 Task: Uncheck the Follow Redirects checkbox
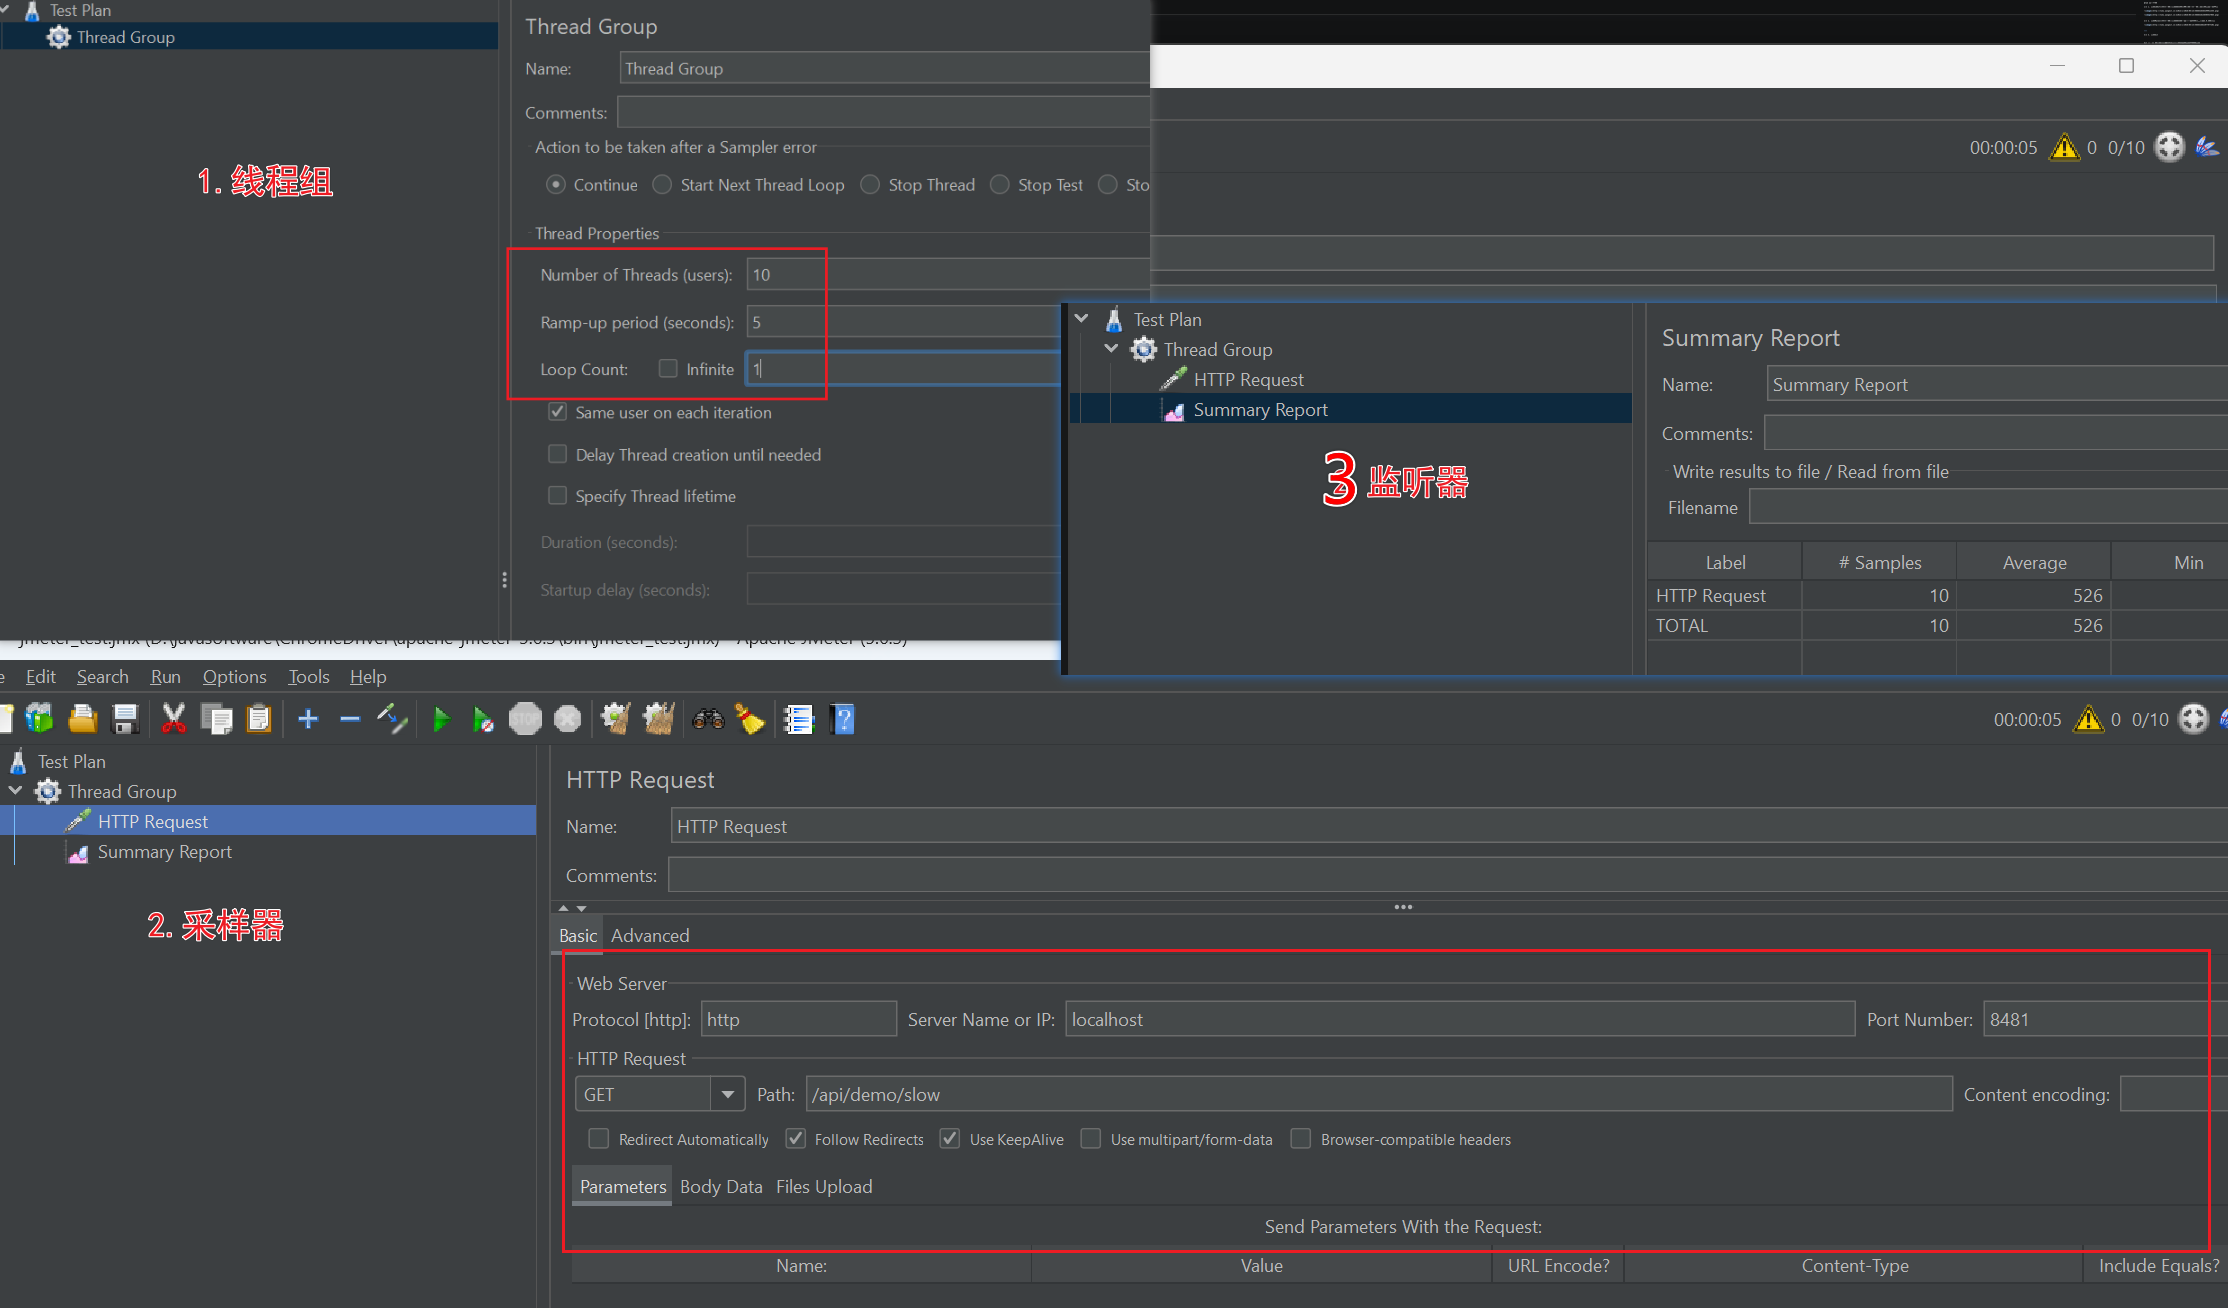click(796, 1139)
